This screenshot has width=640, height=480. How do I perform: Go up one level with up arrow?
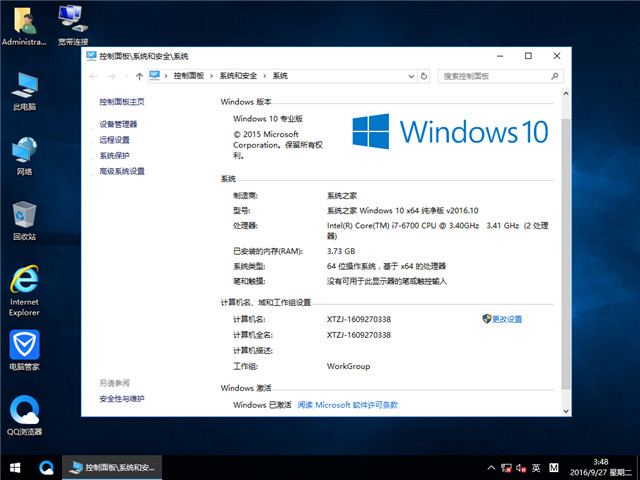139,76
